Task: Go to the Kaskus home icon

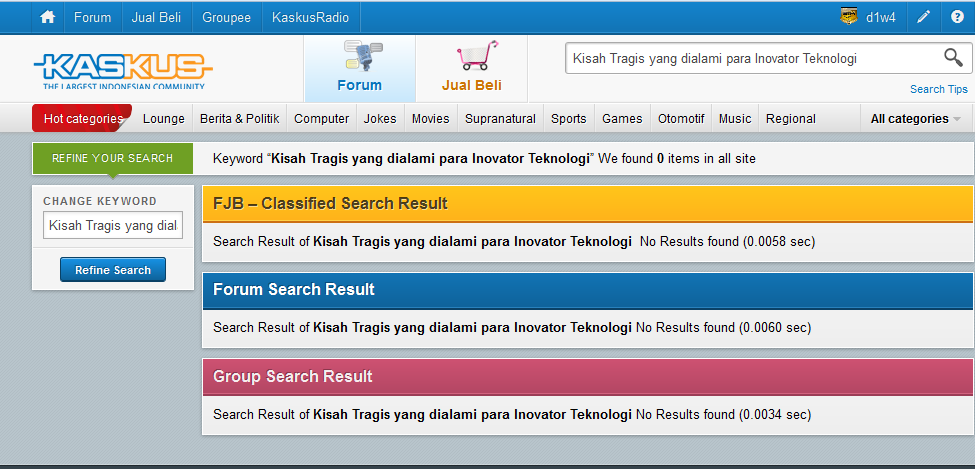Action: click(x=47, y=17)
